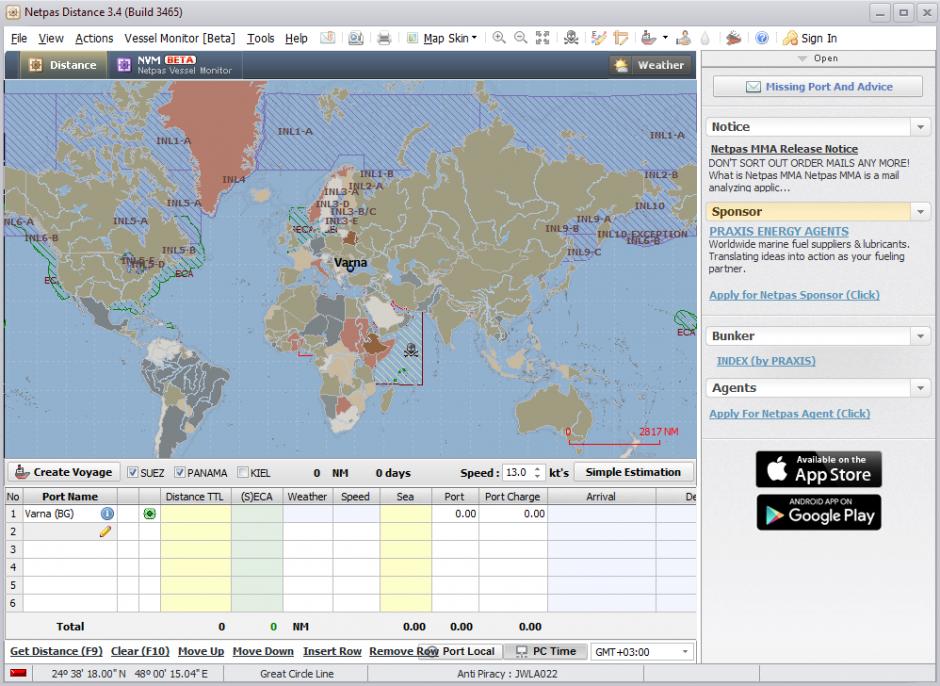940x686 pixels.
Task: Toggle the SUEZ checkbox
Action: click(x=133, y=473)
